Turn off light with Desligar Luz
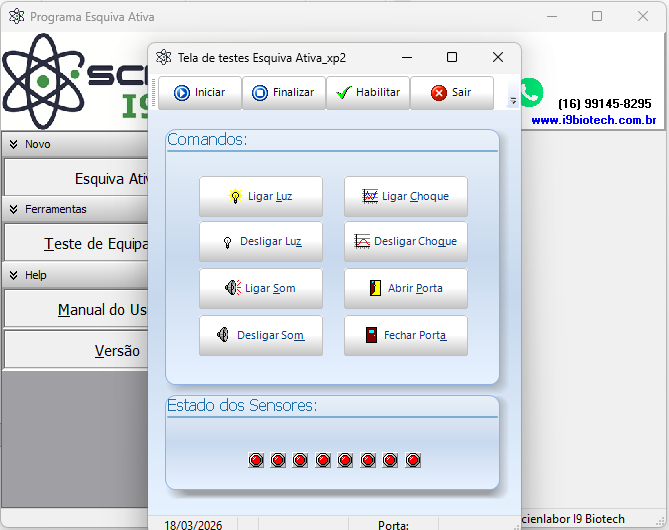 click(260, 242)
